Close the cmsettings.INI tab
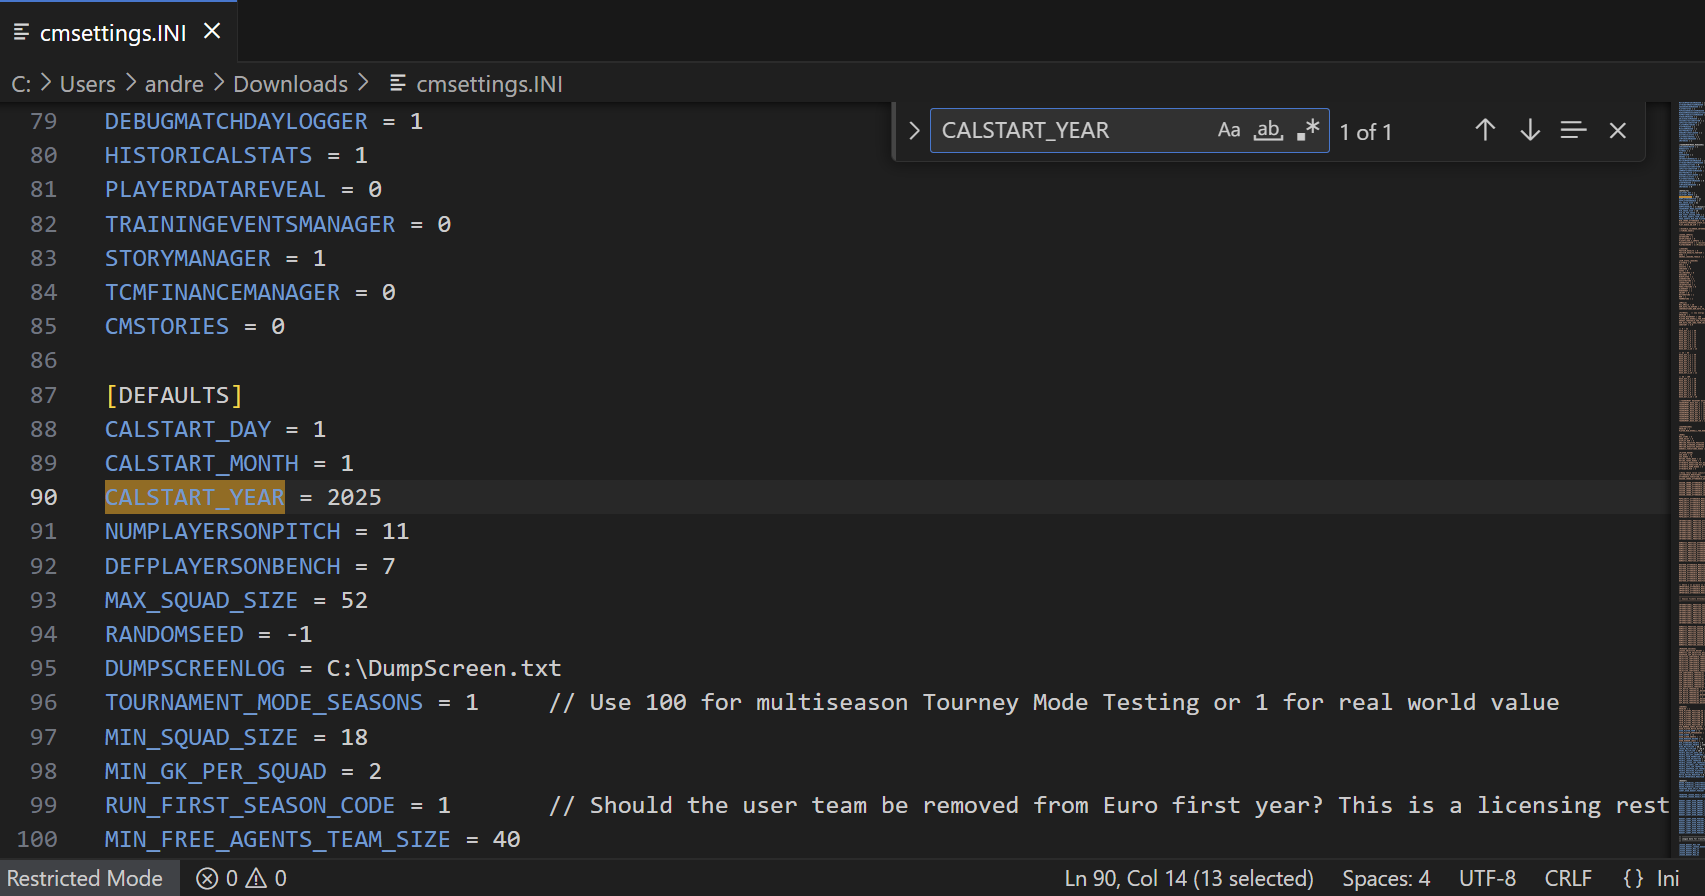 (x=212, y=32)
